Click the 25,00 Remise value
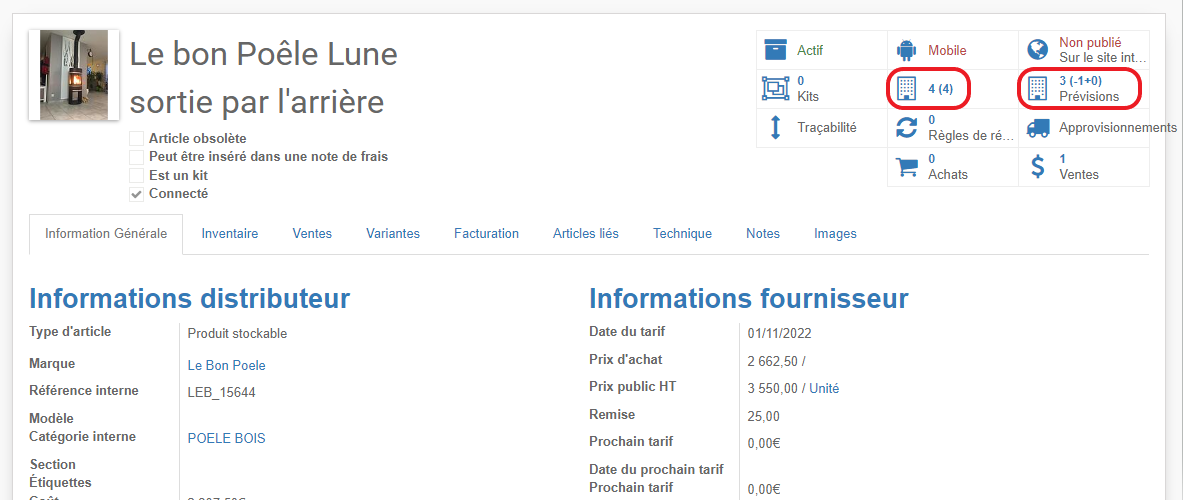 click(764, 416)
